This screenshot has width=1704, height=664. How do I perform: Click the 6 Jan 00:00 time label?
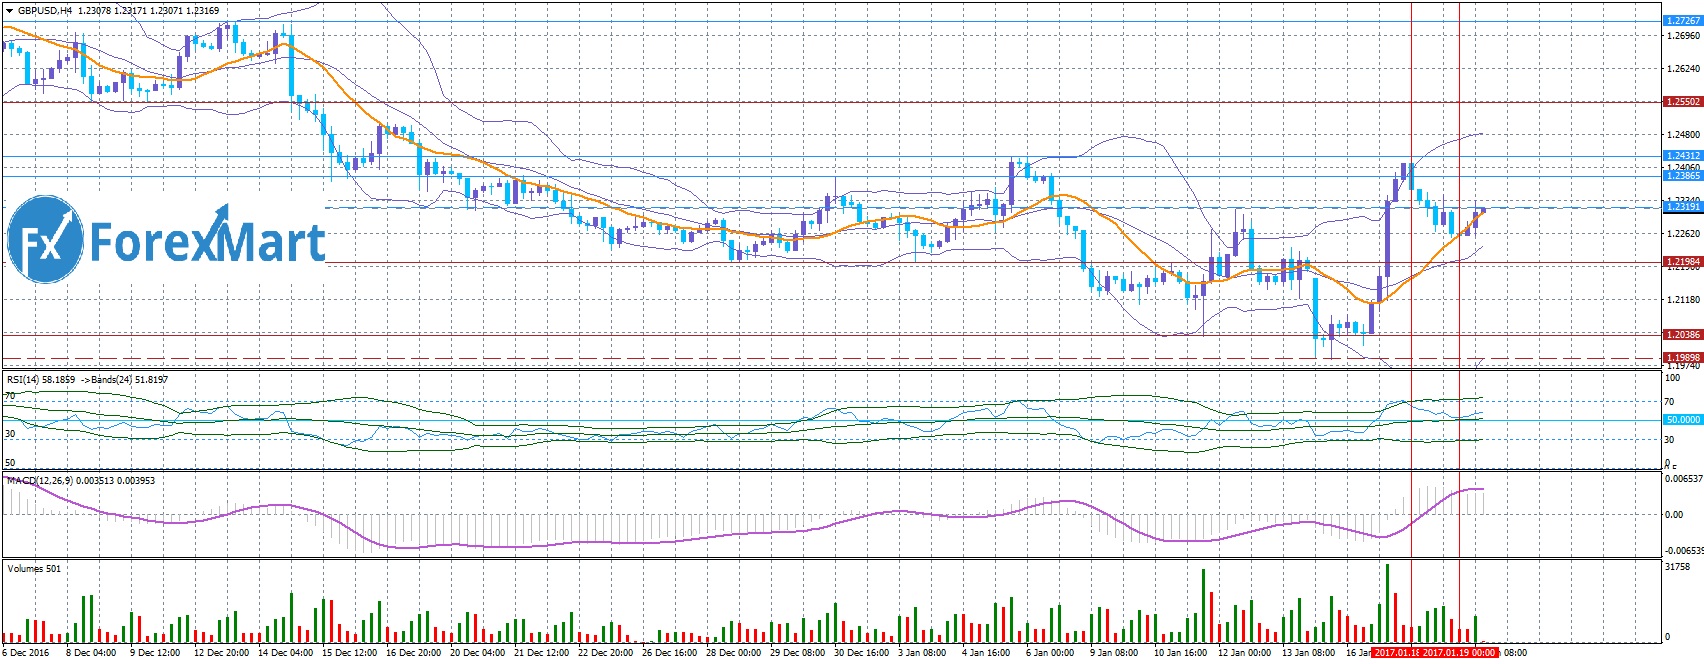coord(1050,653)
